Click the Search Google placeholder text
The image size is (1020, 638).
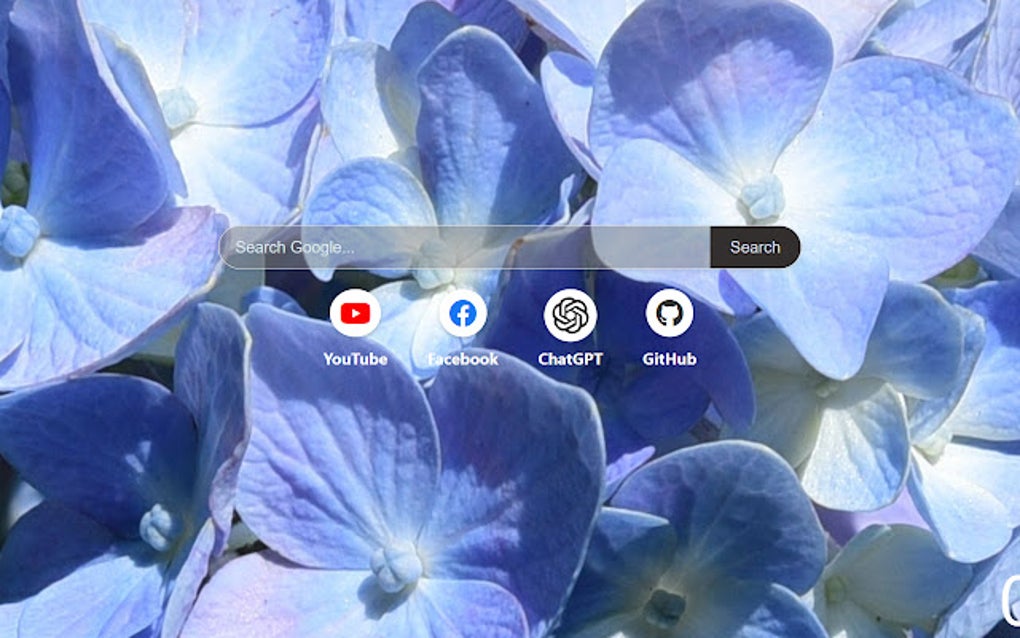click(296, 247)
